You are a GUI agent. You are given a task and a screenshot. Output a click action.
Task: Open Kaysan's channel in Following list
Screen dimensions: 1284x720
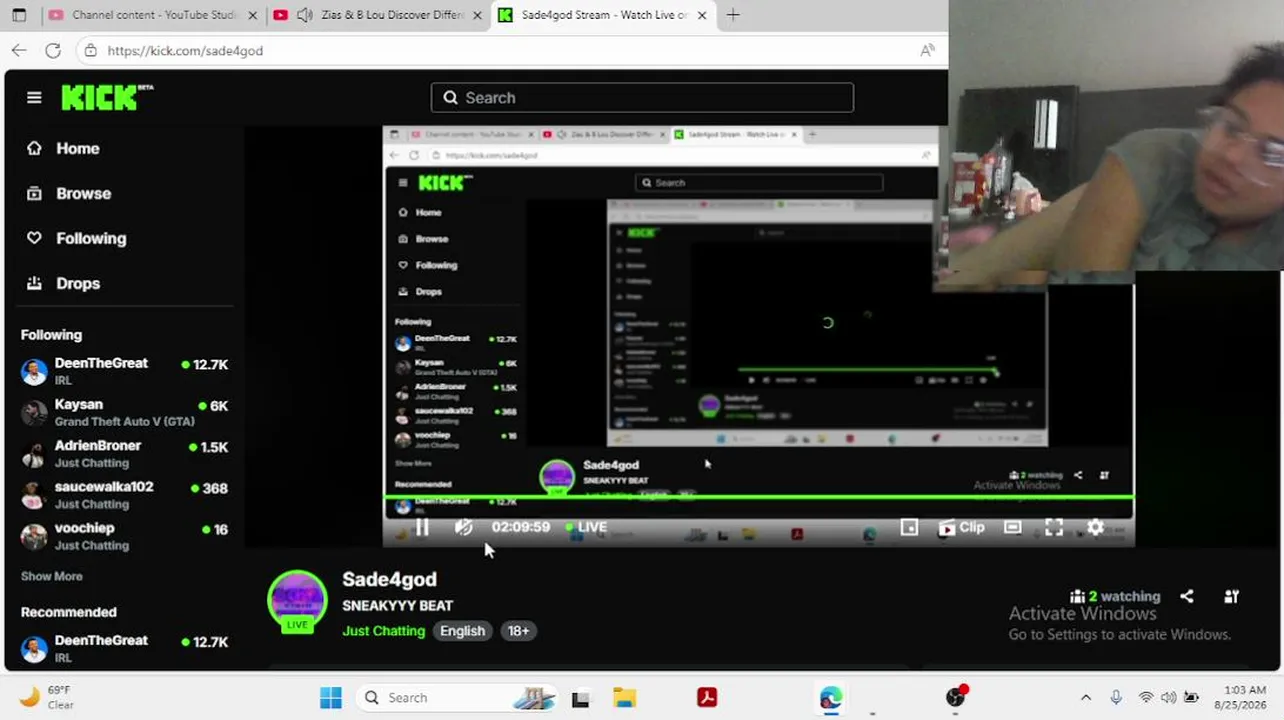tap(125, 412)
